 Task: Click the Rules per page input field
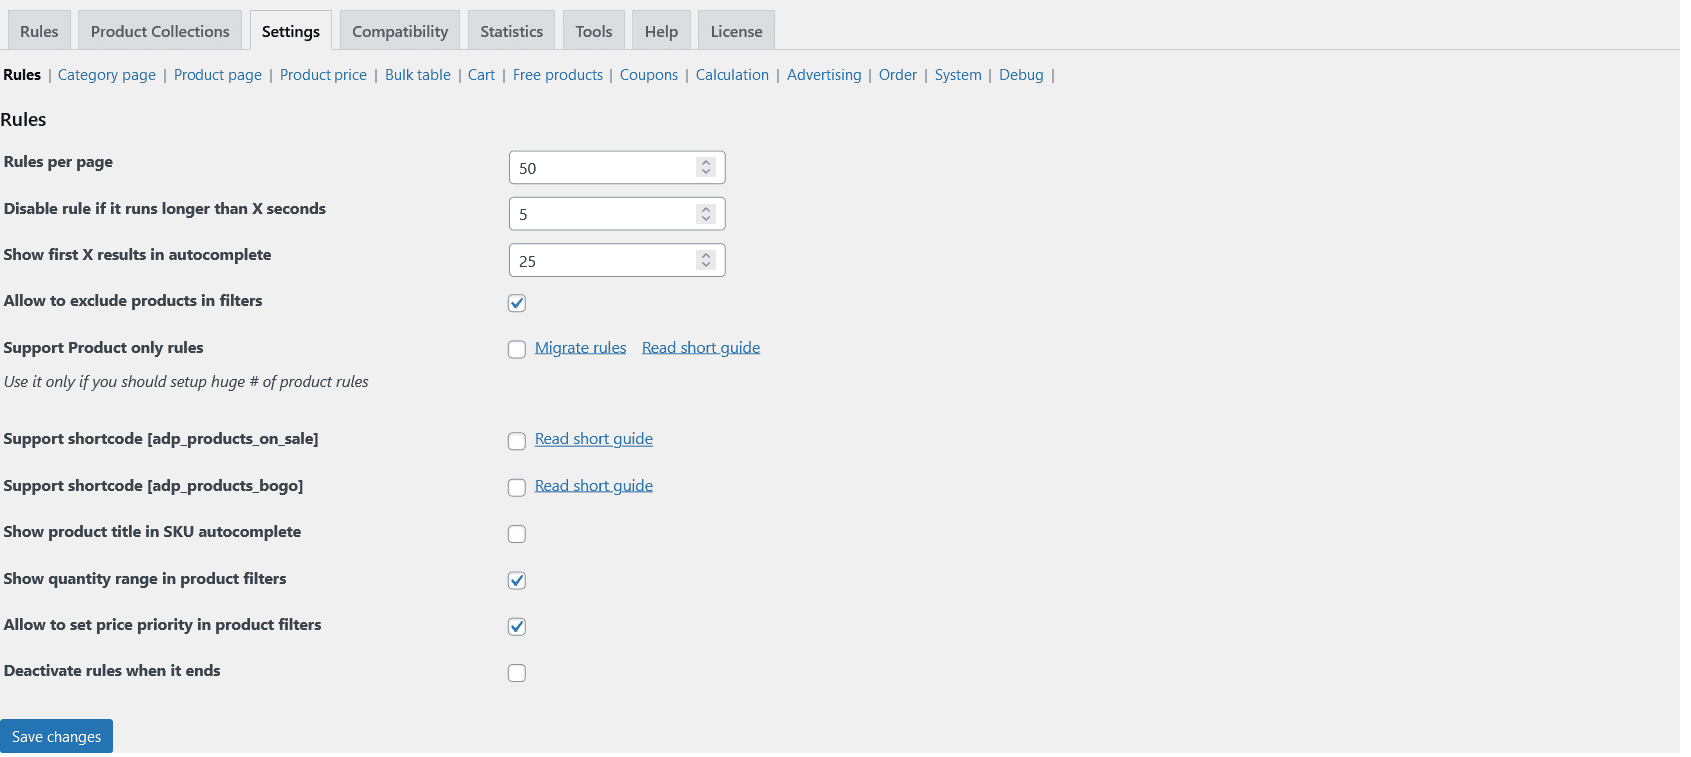(x=602, y=168)
